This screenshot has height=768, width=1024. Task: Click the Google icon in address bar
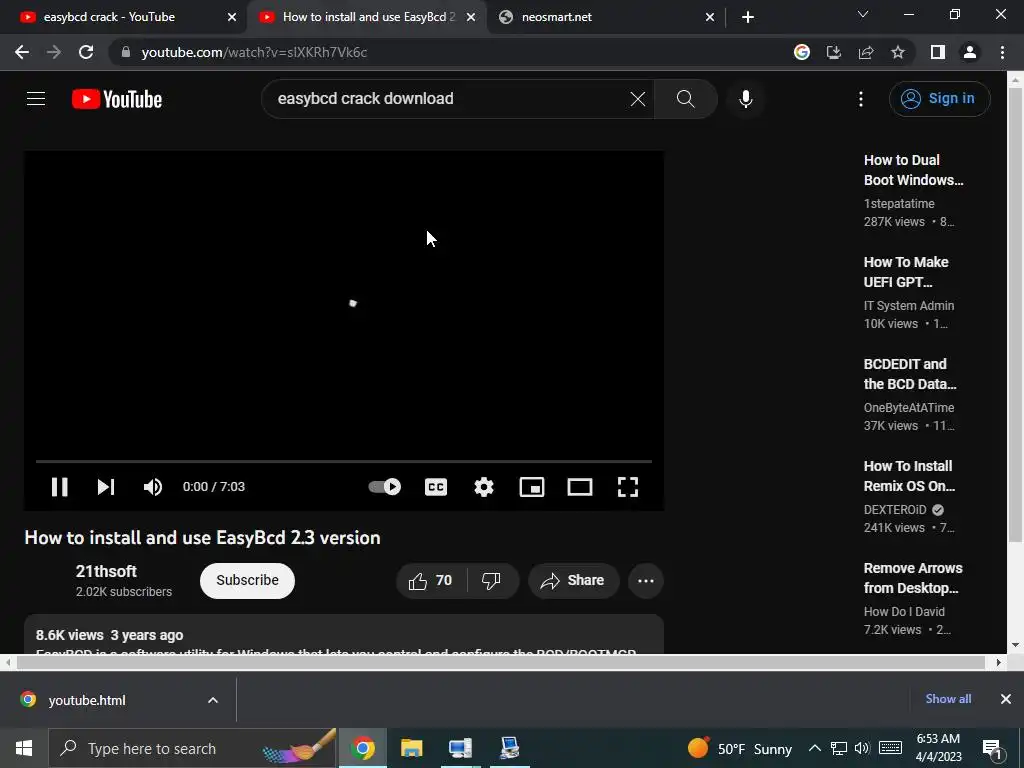[x=801, y=52]
